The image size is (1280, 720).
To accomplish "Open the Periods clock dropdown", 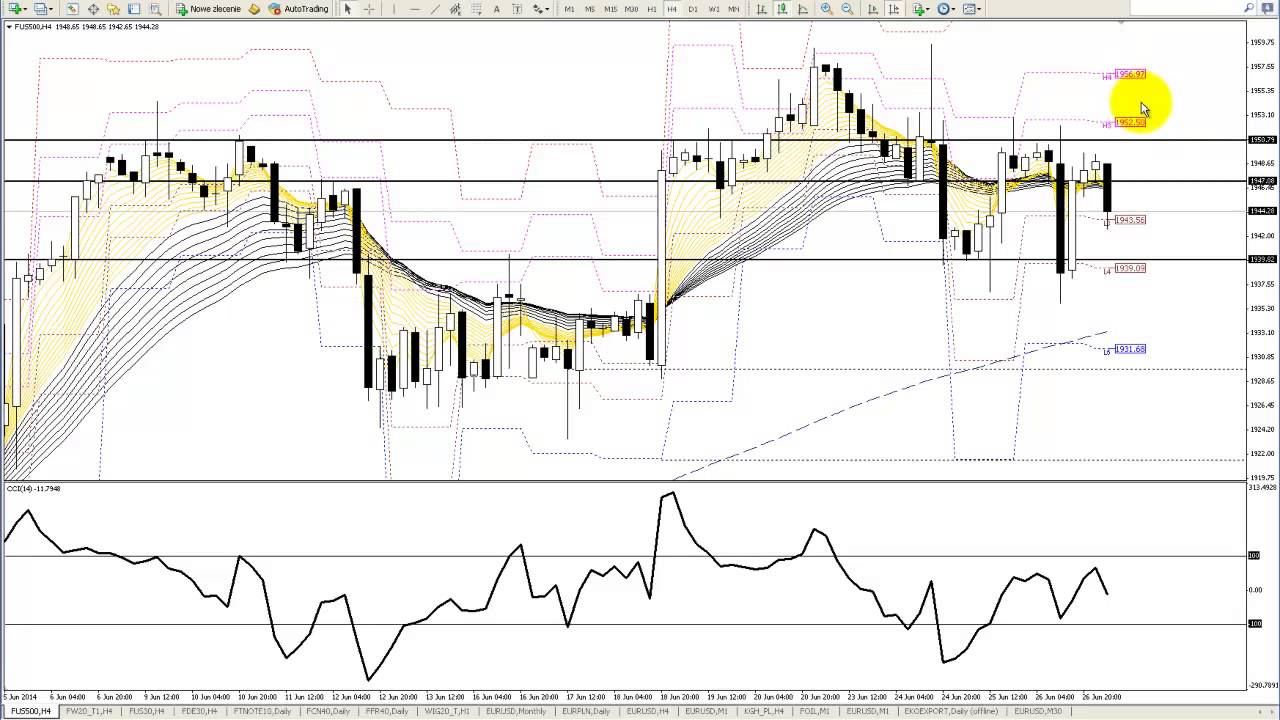I will pos(946,9).
